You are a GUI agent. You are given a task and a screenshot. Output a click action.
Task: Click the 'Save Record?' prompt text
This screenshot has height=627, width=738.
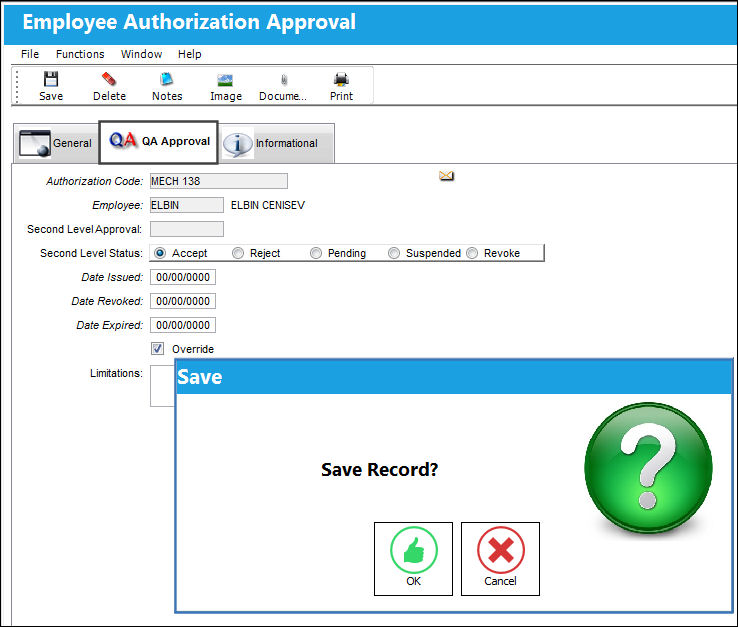click(x=379, y=469)
